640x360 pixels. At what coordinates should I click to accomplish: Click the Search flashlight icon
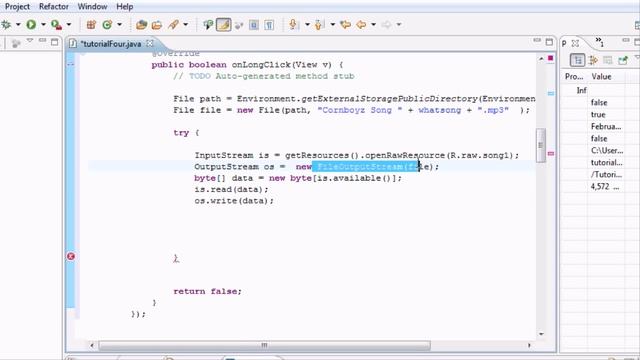click(x=174, y=25)
